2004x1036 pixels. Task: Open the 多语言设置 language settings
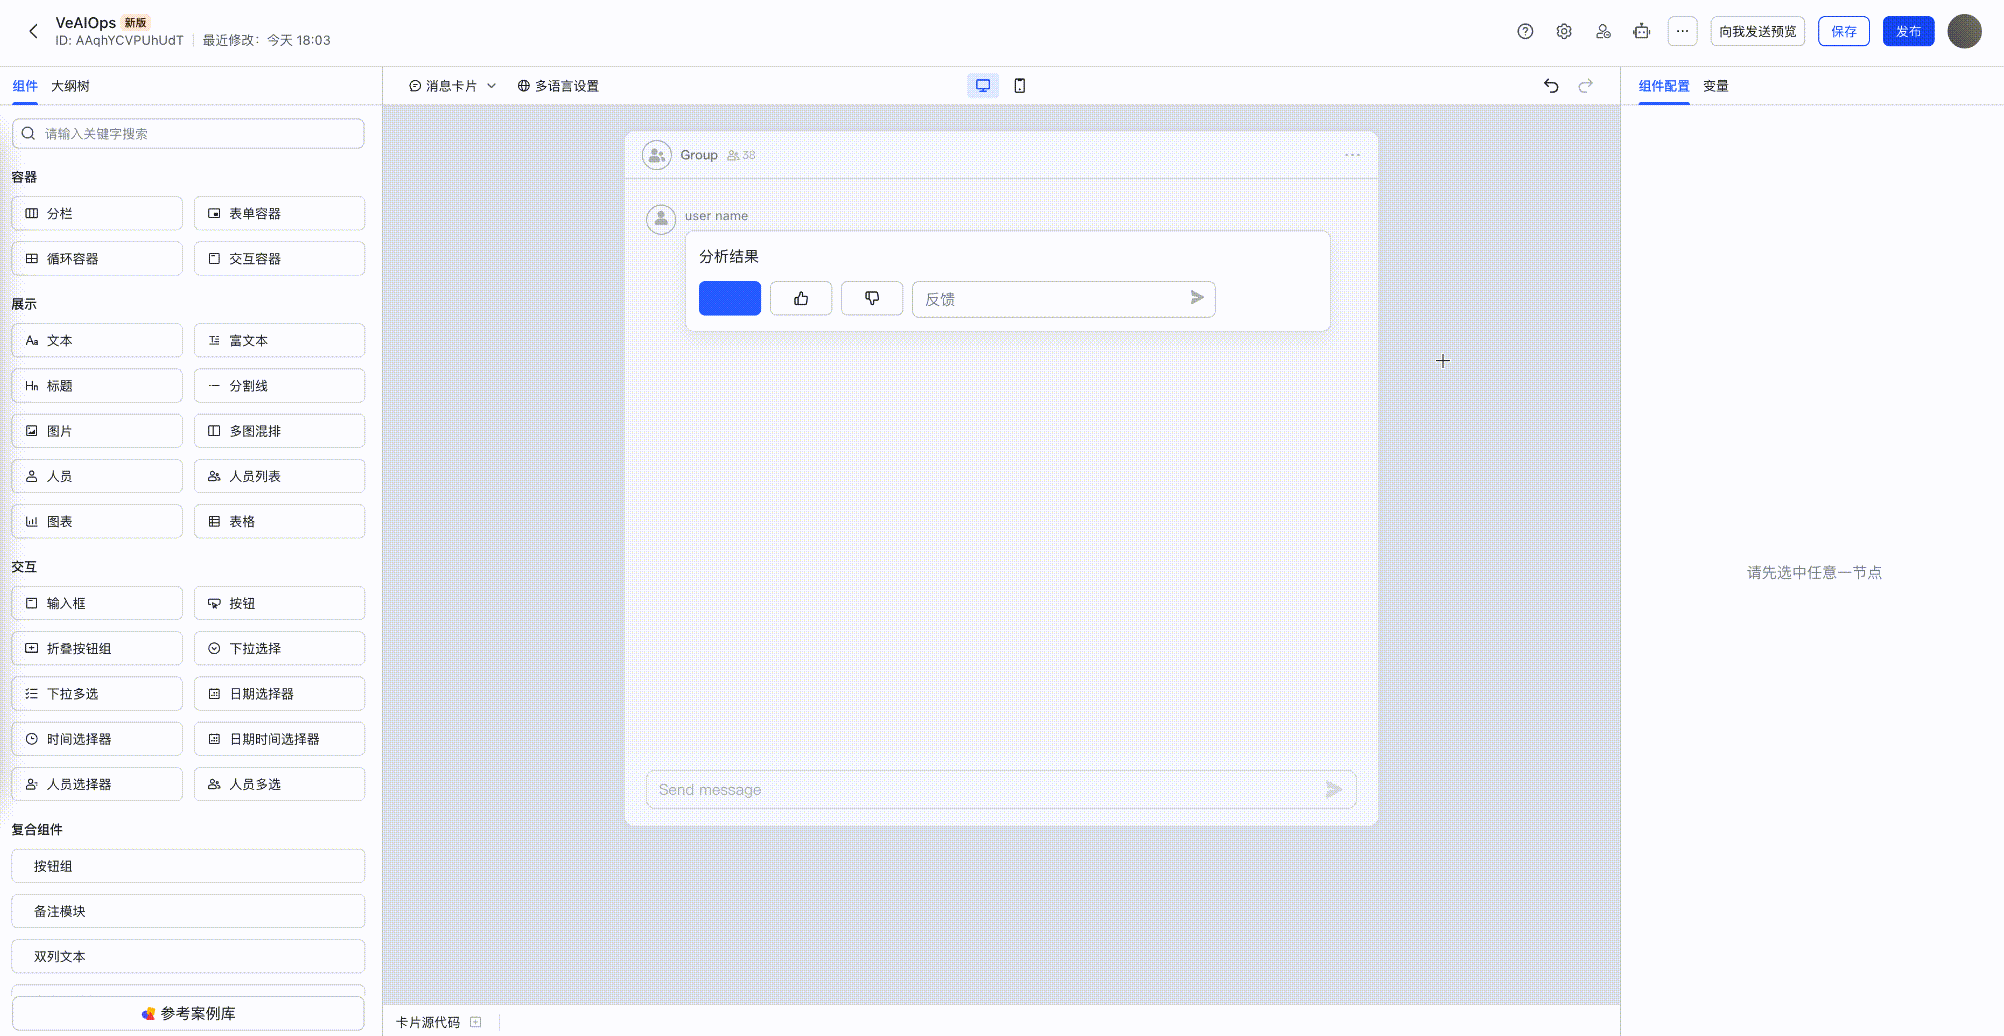[x=558, y=86]
